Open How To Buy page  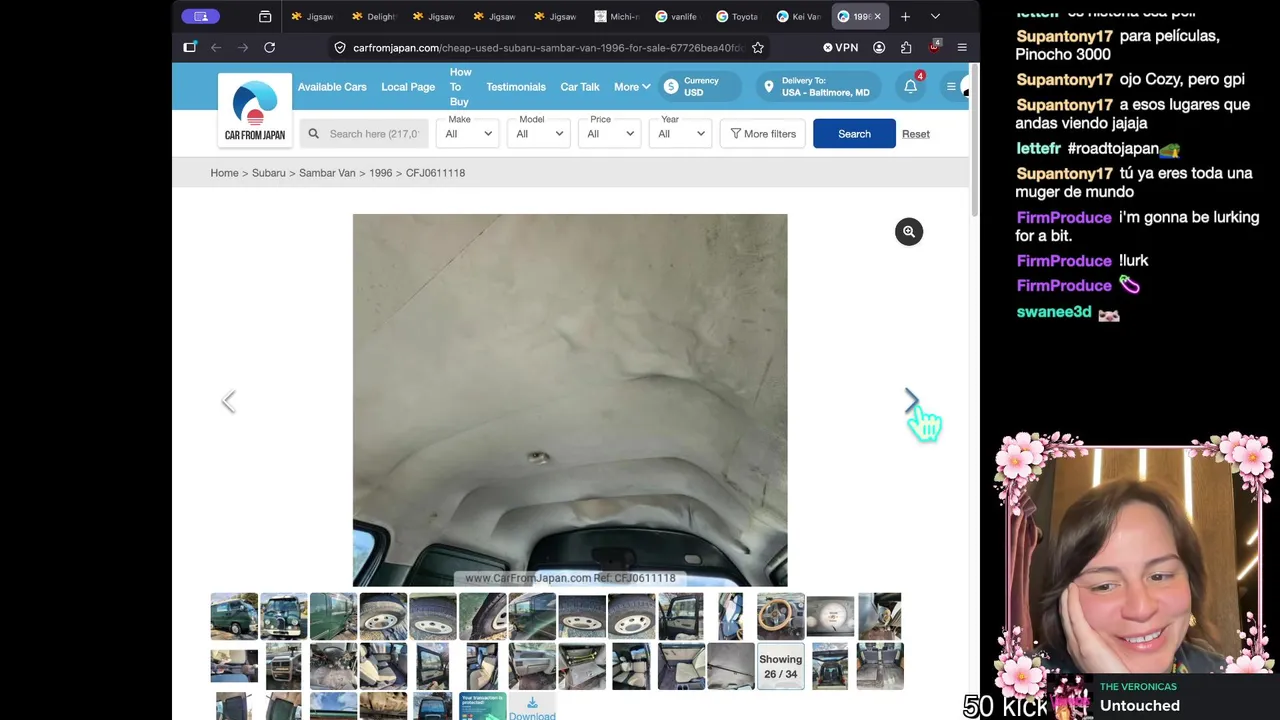(460, 87)
